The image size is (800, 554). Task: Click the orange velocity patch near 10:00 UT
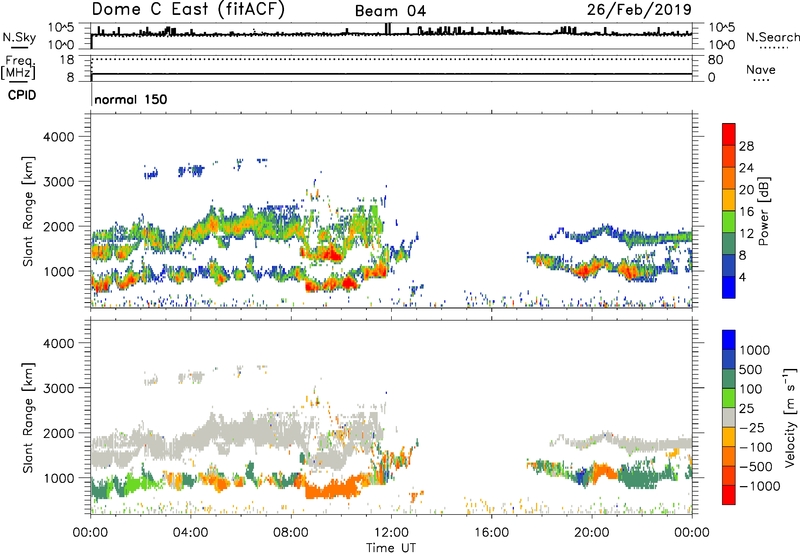(334, 488)
